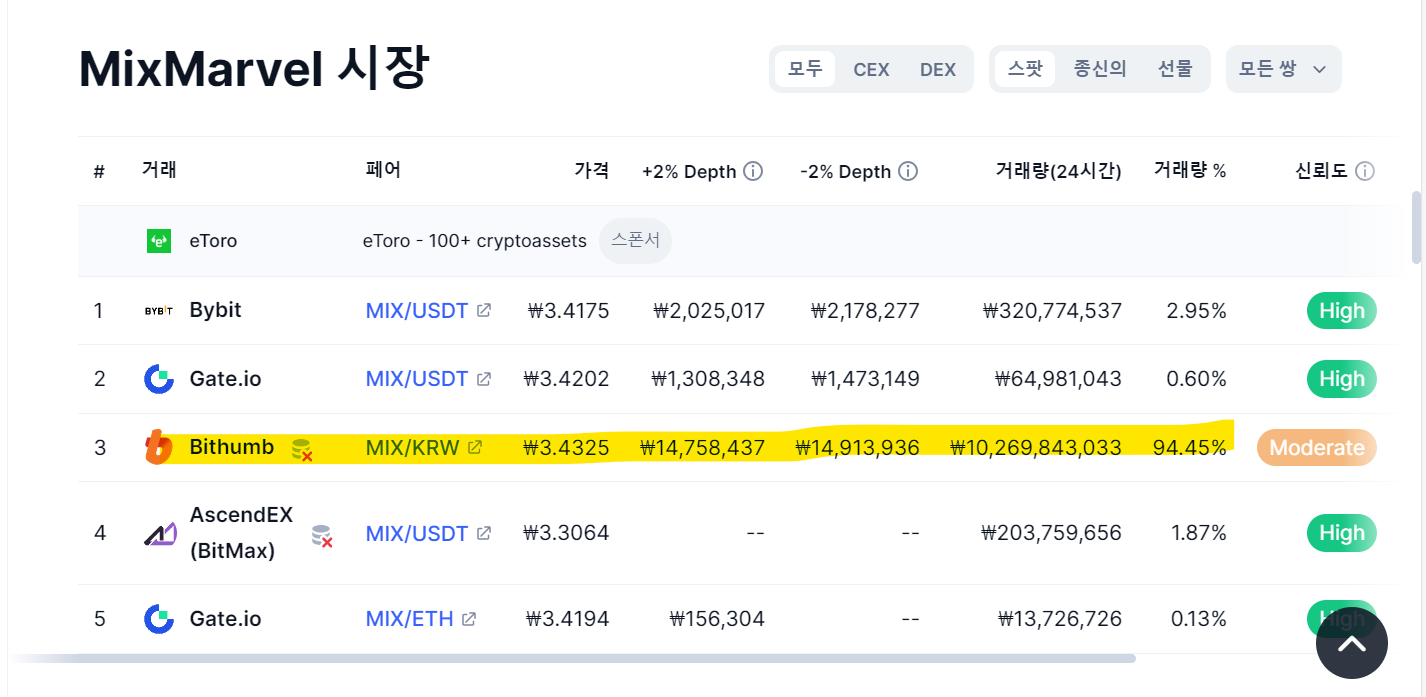The image size is (1426, 697).
Task: Click the Bybit exchange logo
Action: pos(159,311)
